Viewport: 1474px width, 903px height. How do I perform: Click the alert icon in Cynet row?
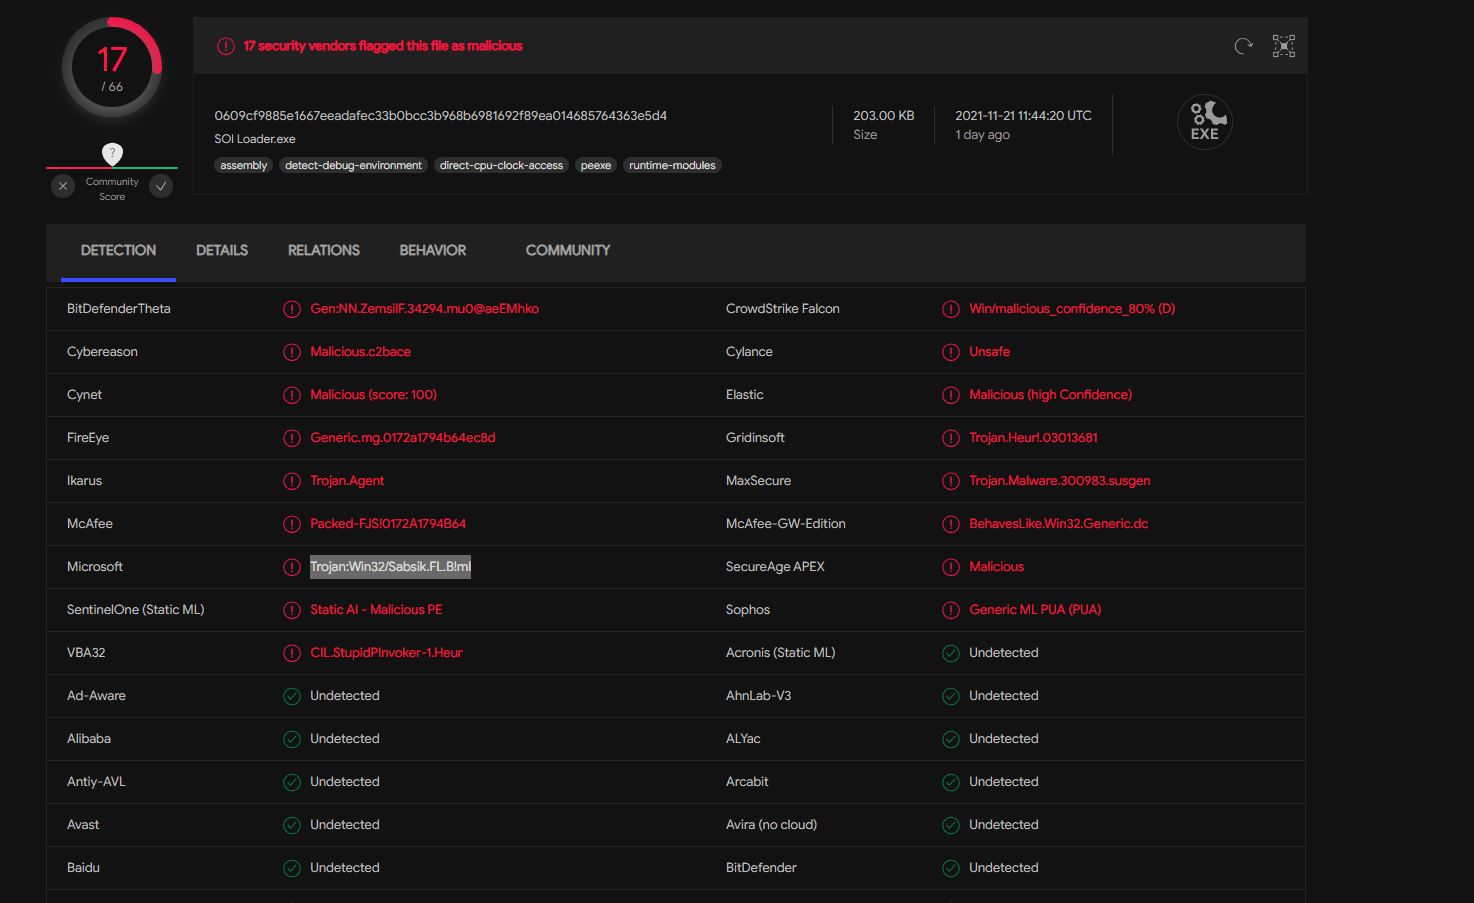pyautogui.click(x=292, y=395)
